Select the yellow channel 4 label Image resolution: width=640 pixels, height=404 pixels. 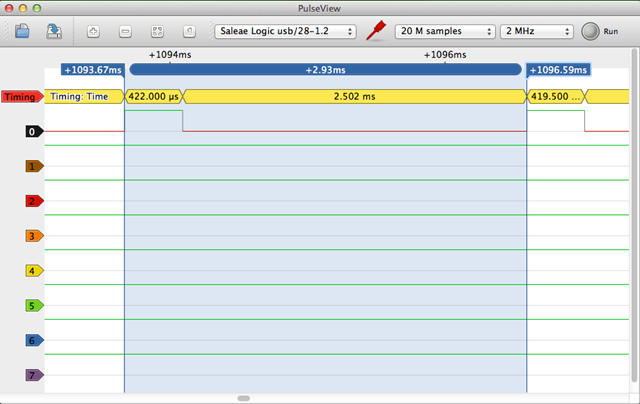tap(34, 271)
